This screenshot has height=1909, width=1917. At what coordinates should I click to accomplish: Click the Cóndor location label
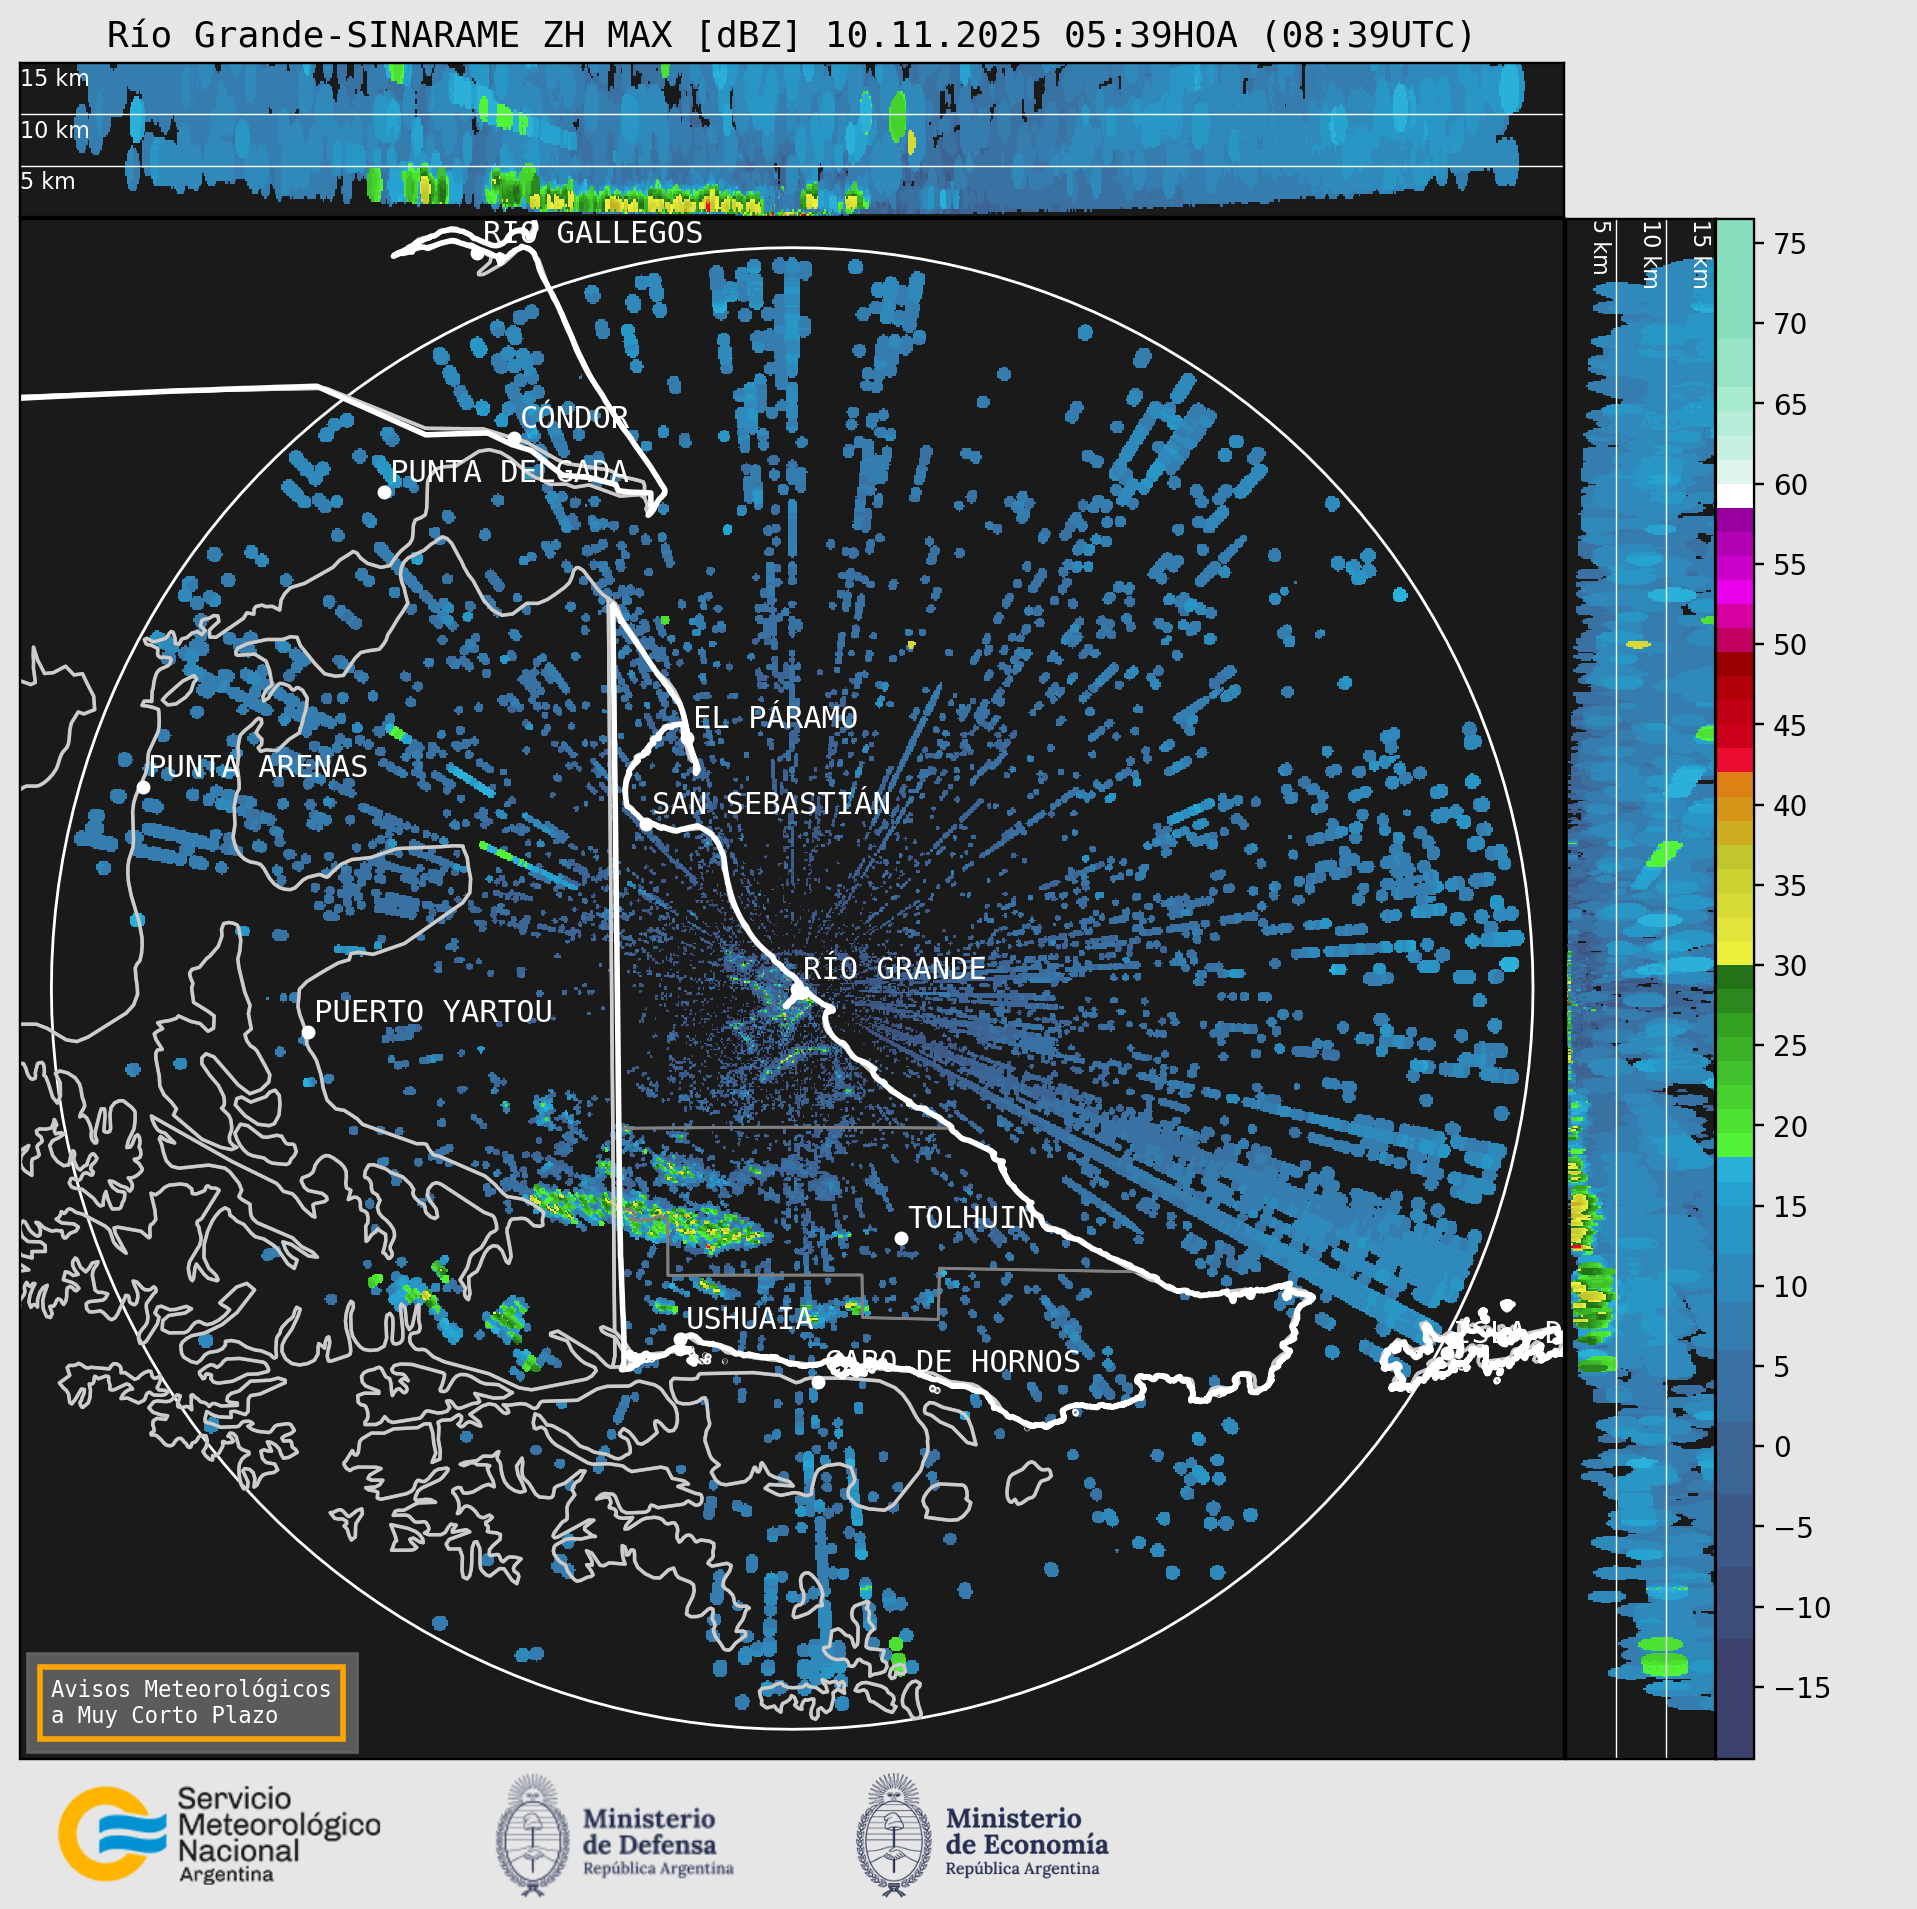coord(575,417)
